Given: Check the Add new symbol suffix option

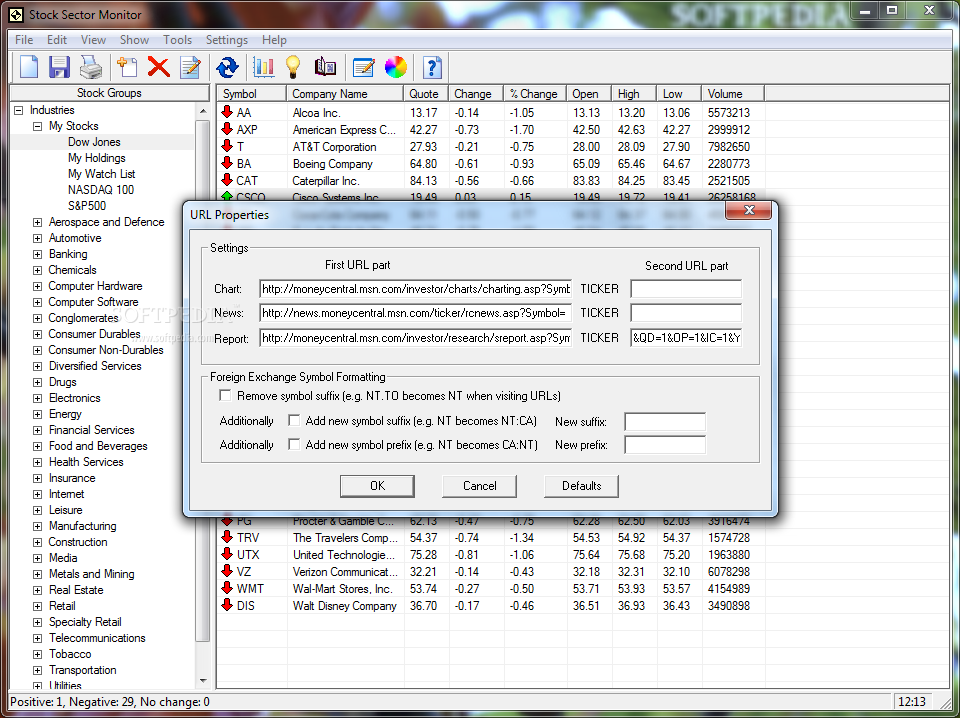Looking at the screenshot, I should tap(294, 421).
